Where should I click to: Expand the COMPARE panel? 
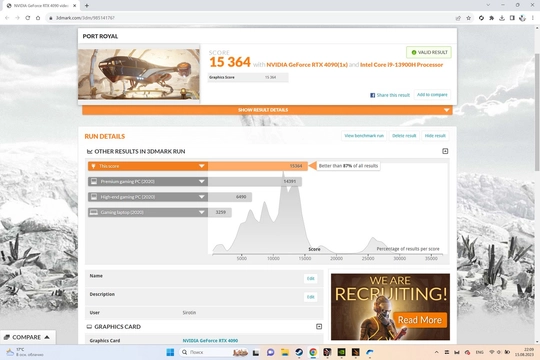point(28,337)
